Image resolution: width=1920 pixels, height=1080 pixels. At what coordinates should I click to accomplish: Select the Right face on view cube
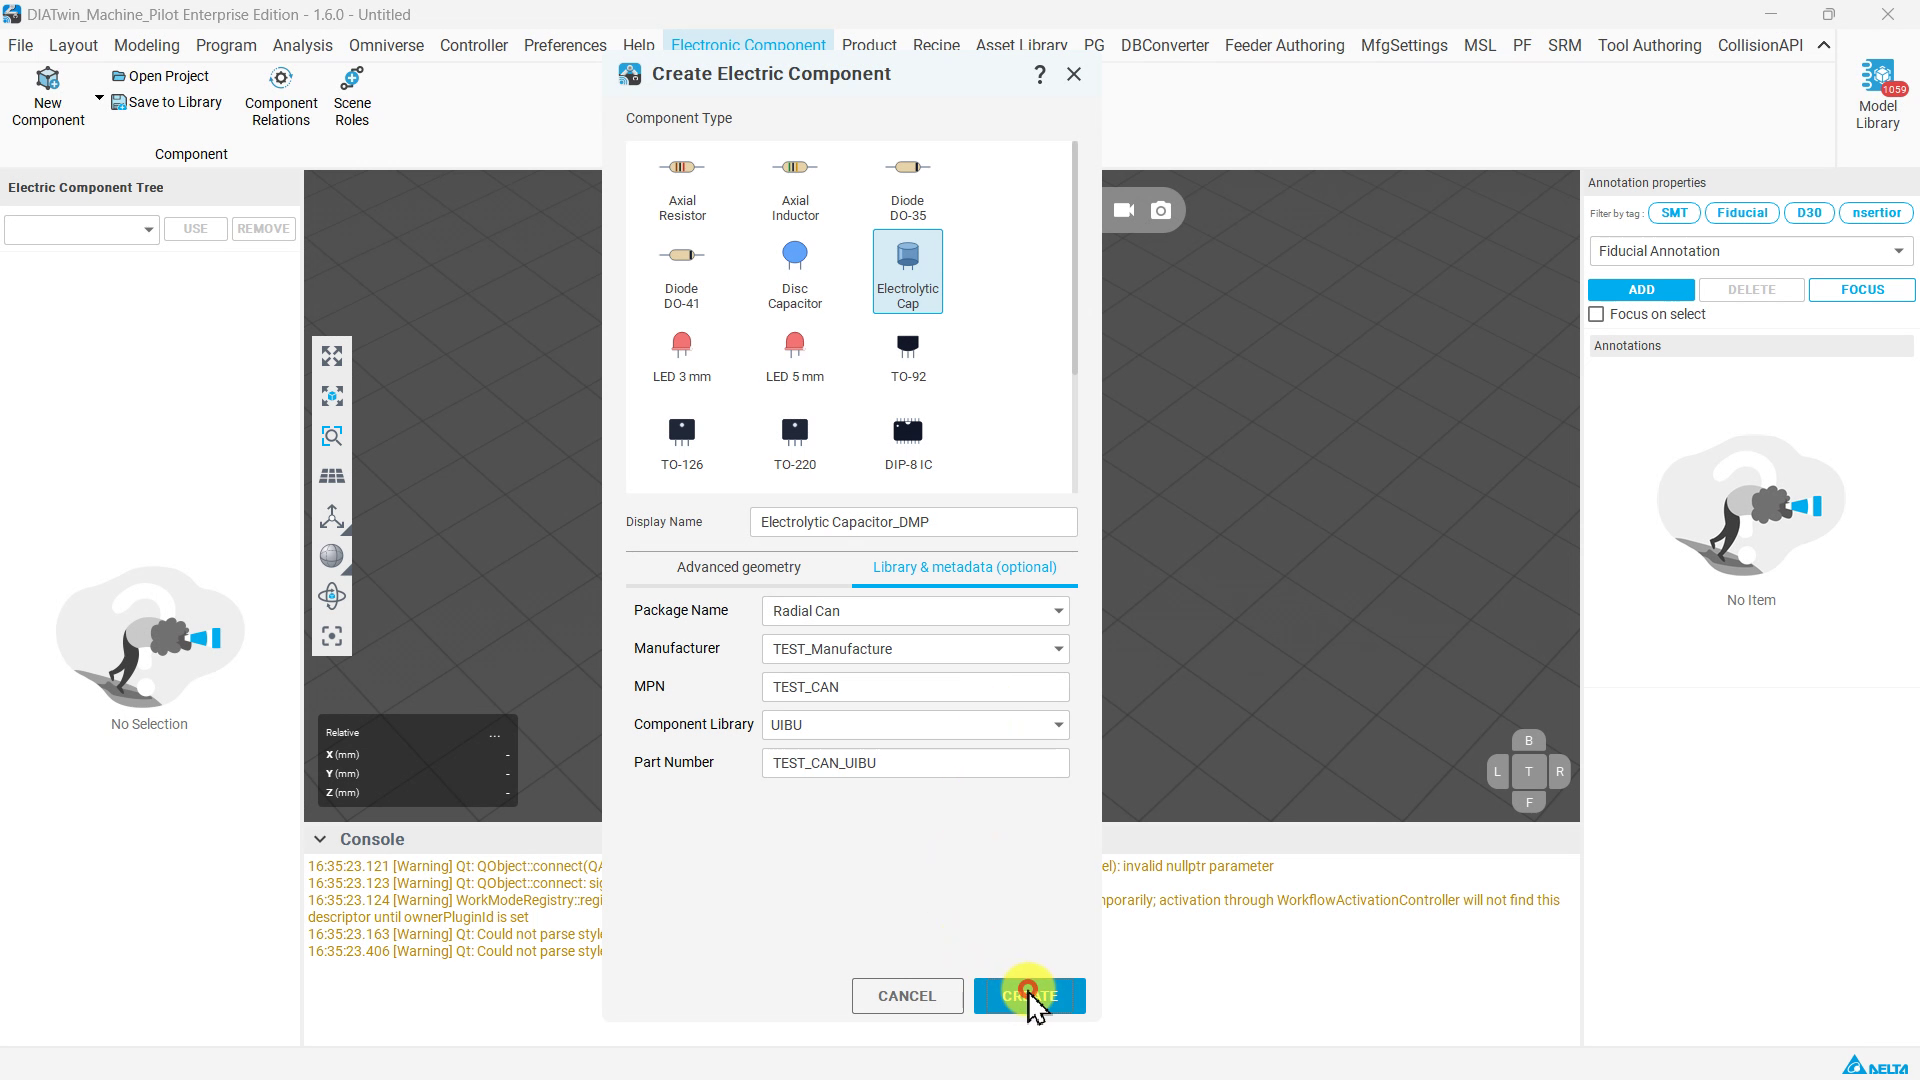coord(1559,772)
